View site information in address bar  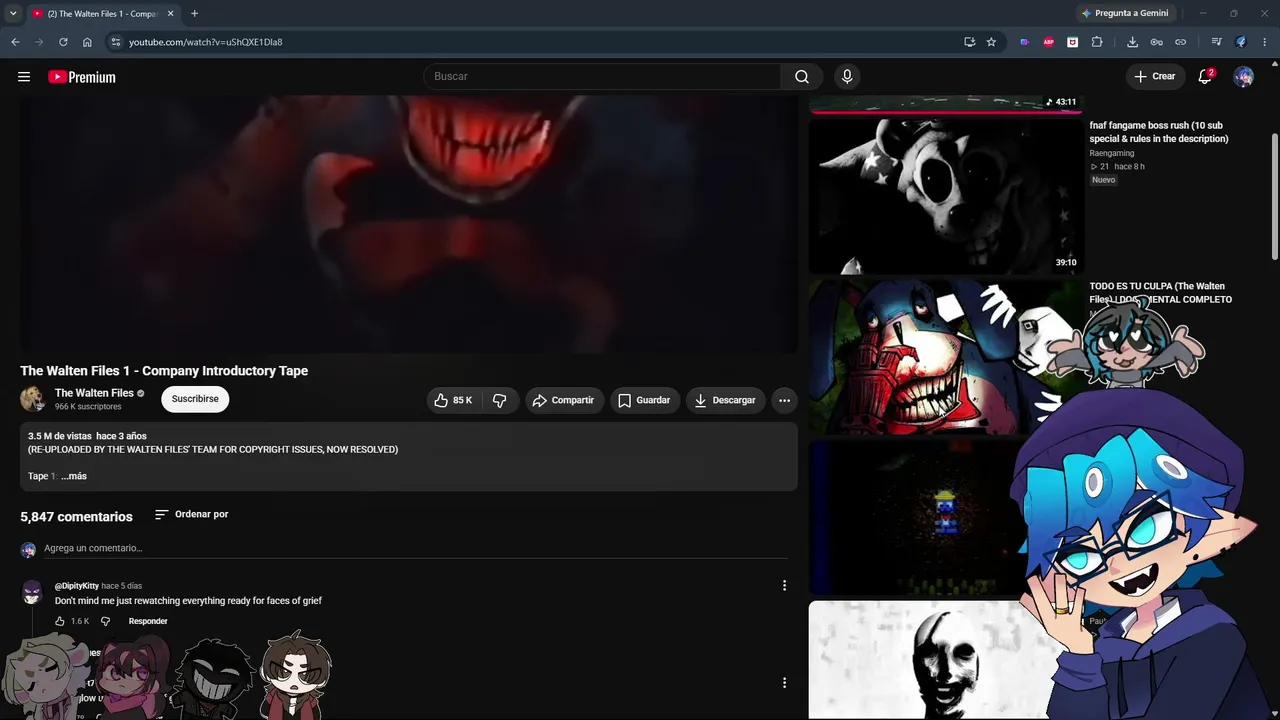click(x=115, y=42)
